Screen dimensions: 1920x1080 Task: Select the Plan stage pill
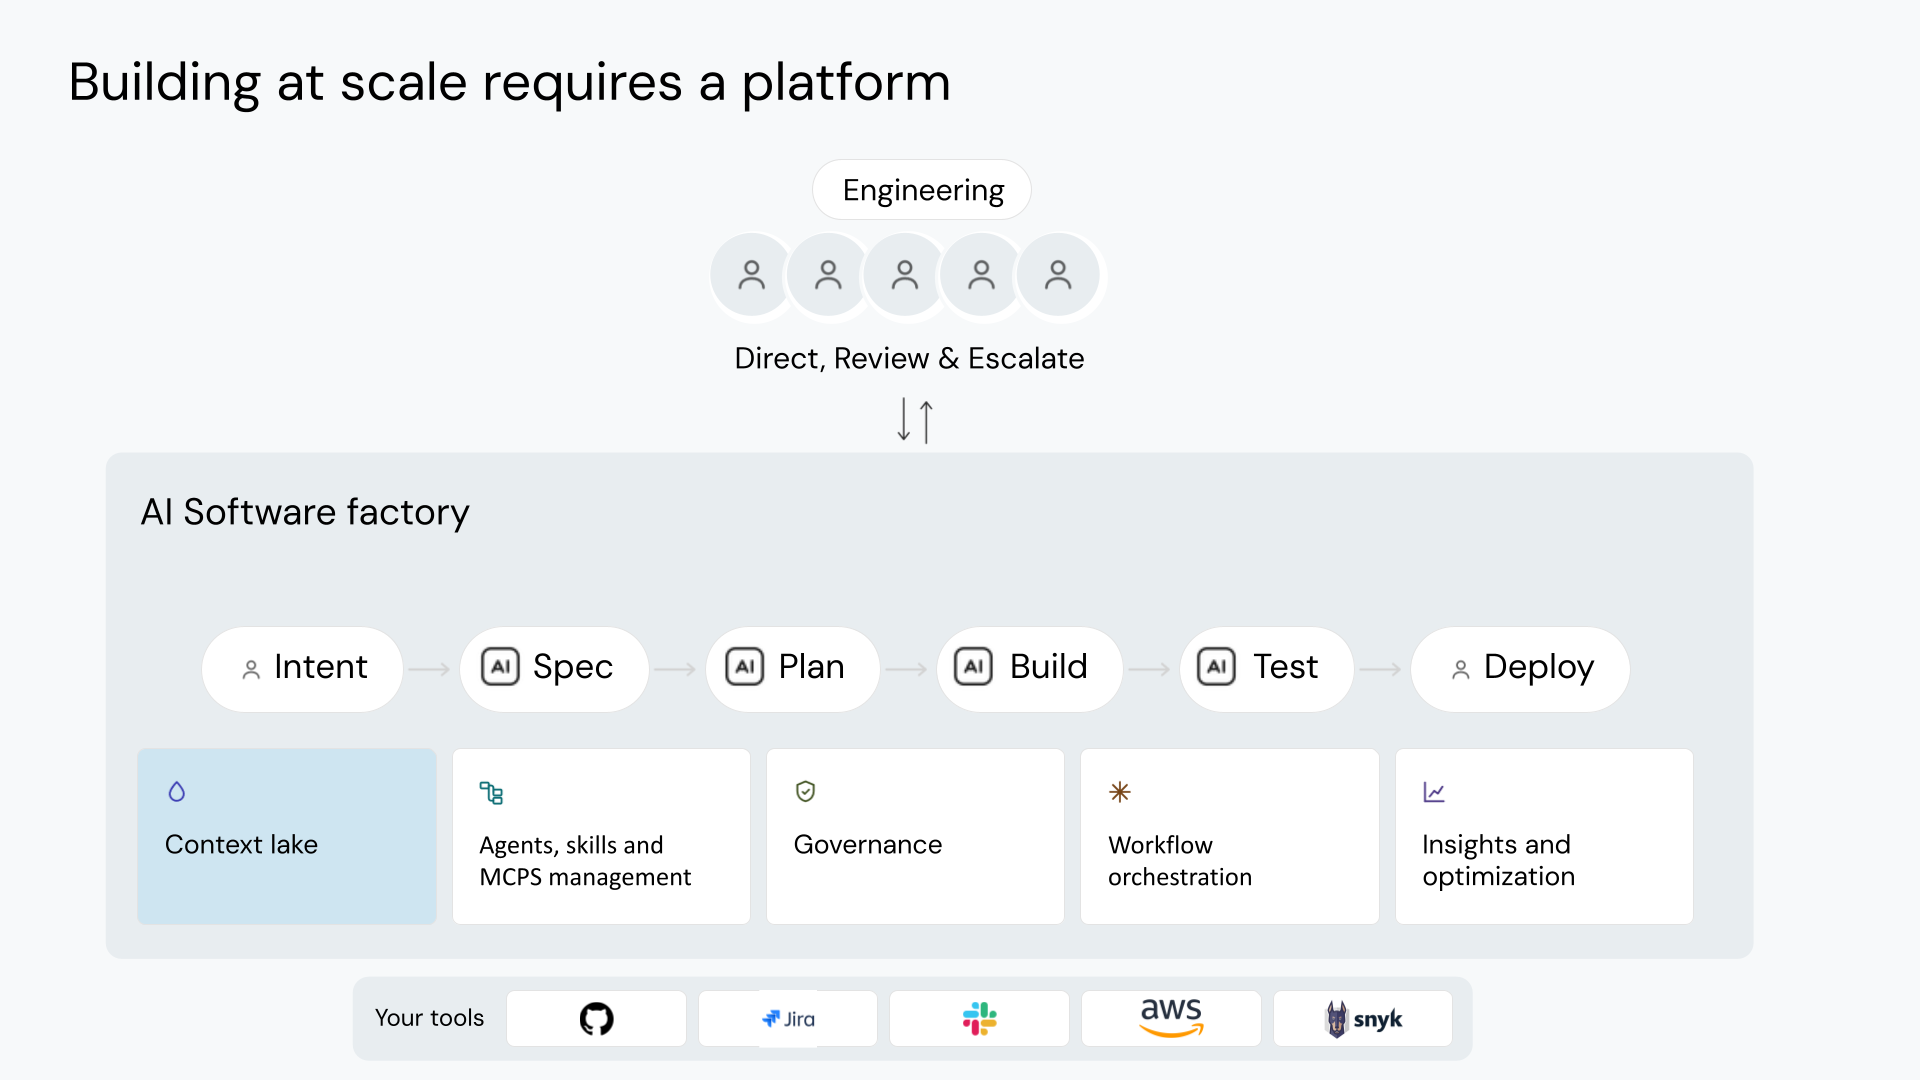point(793,669)
